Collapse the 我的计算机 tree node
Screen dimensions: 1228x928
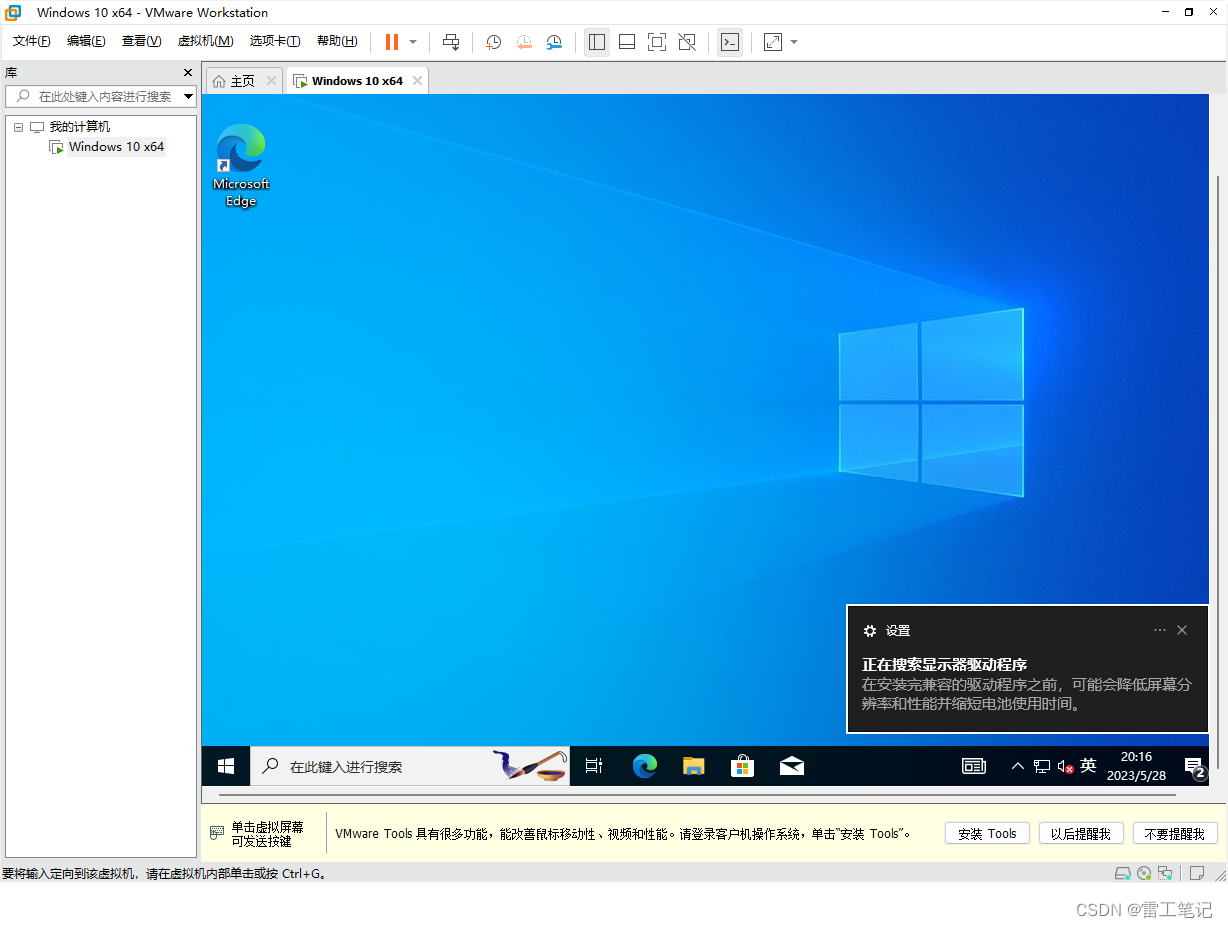[x=18, y=127]
